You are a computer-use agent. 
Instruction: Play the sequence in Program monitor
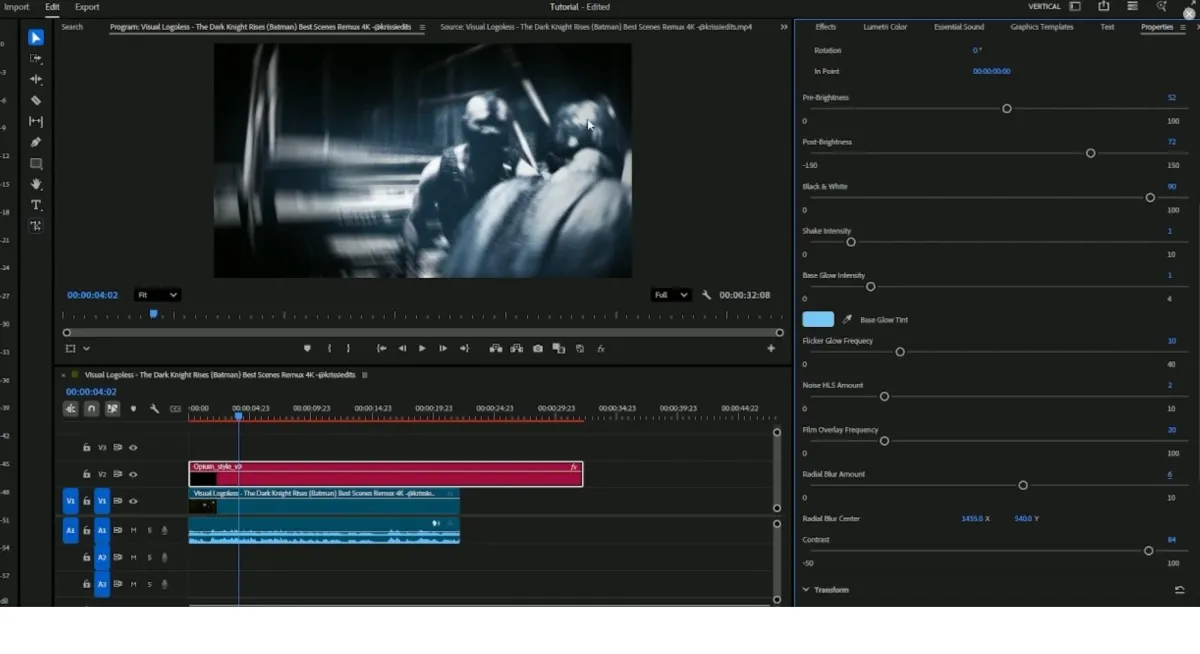pos(422,349)
